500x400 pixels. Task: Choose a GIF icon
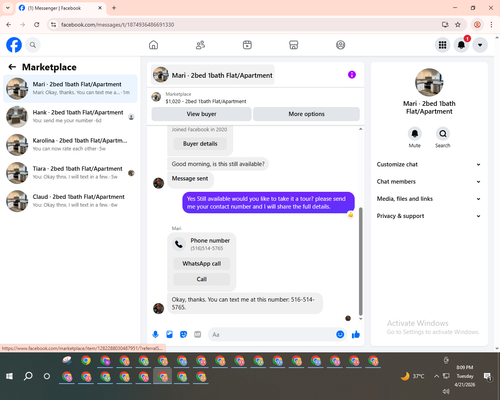click(198, 334)
